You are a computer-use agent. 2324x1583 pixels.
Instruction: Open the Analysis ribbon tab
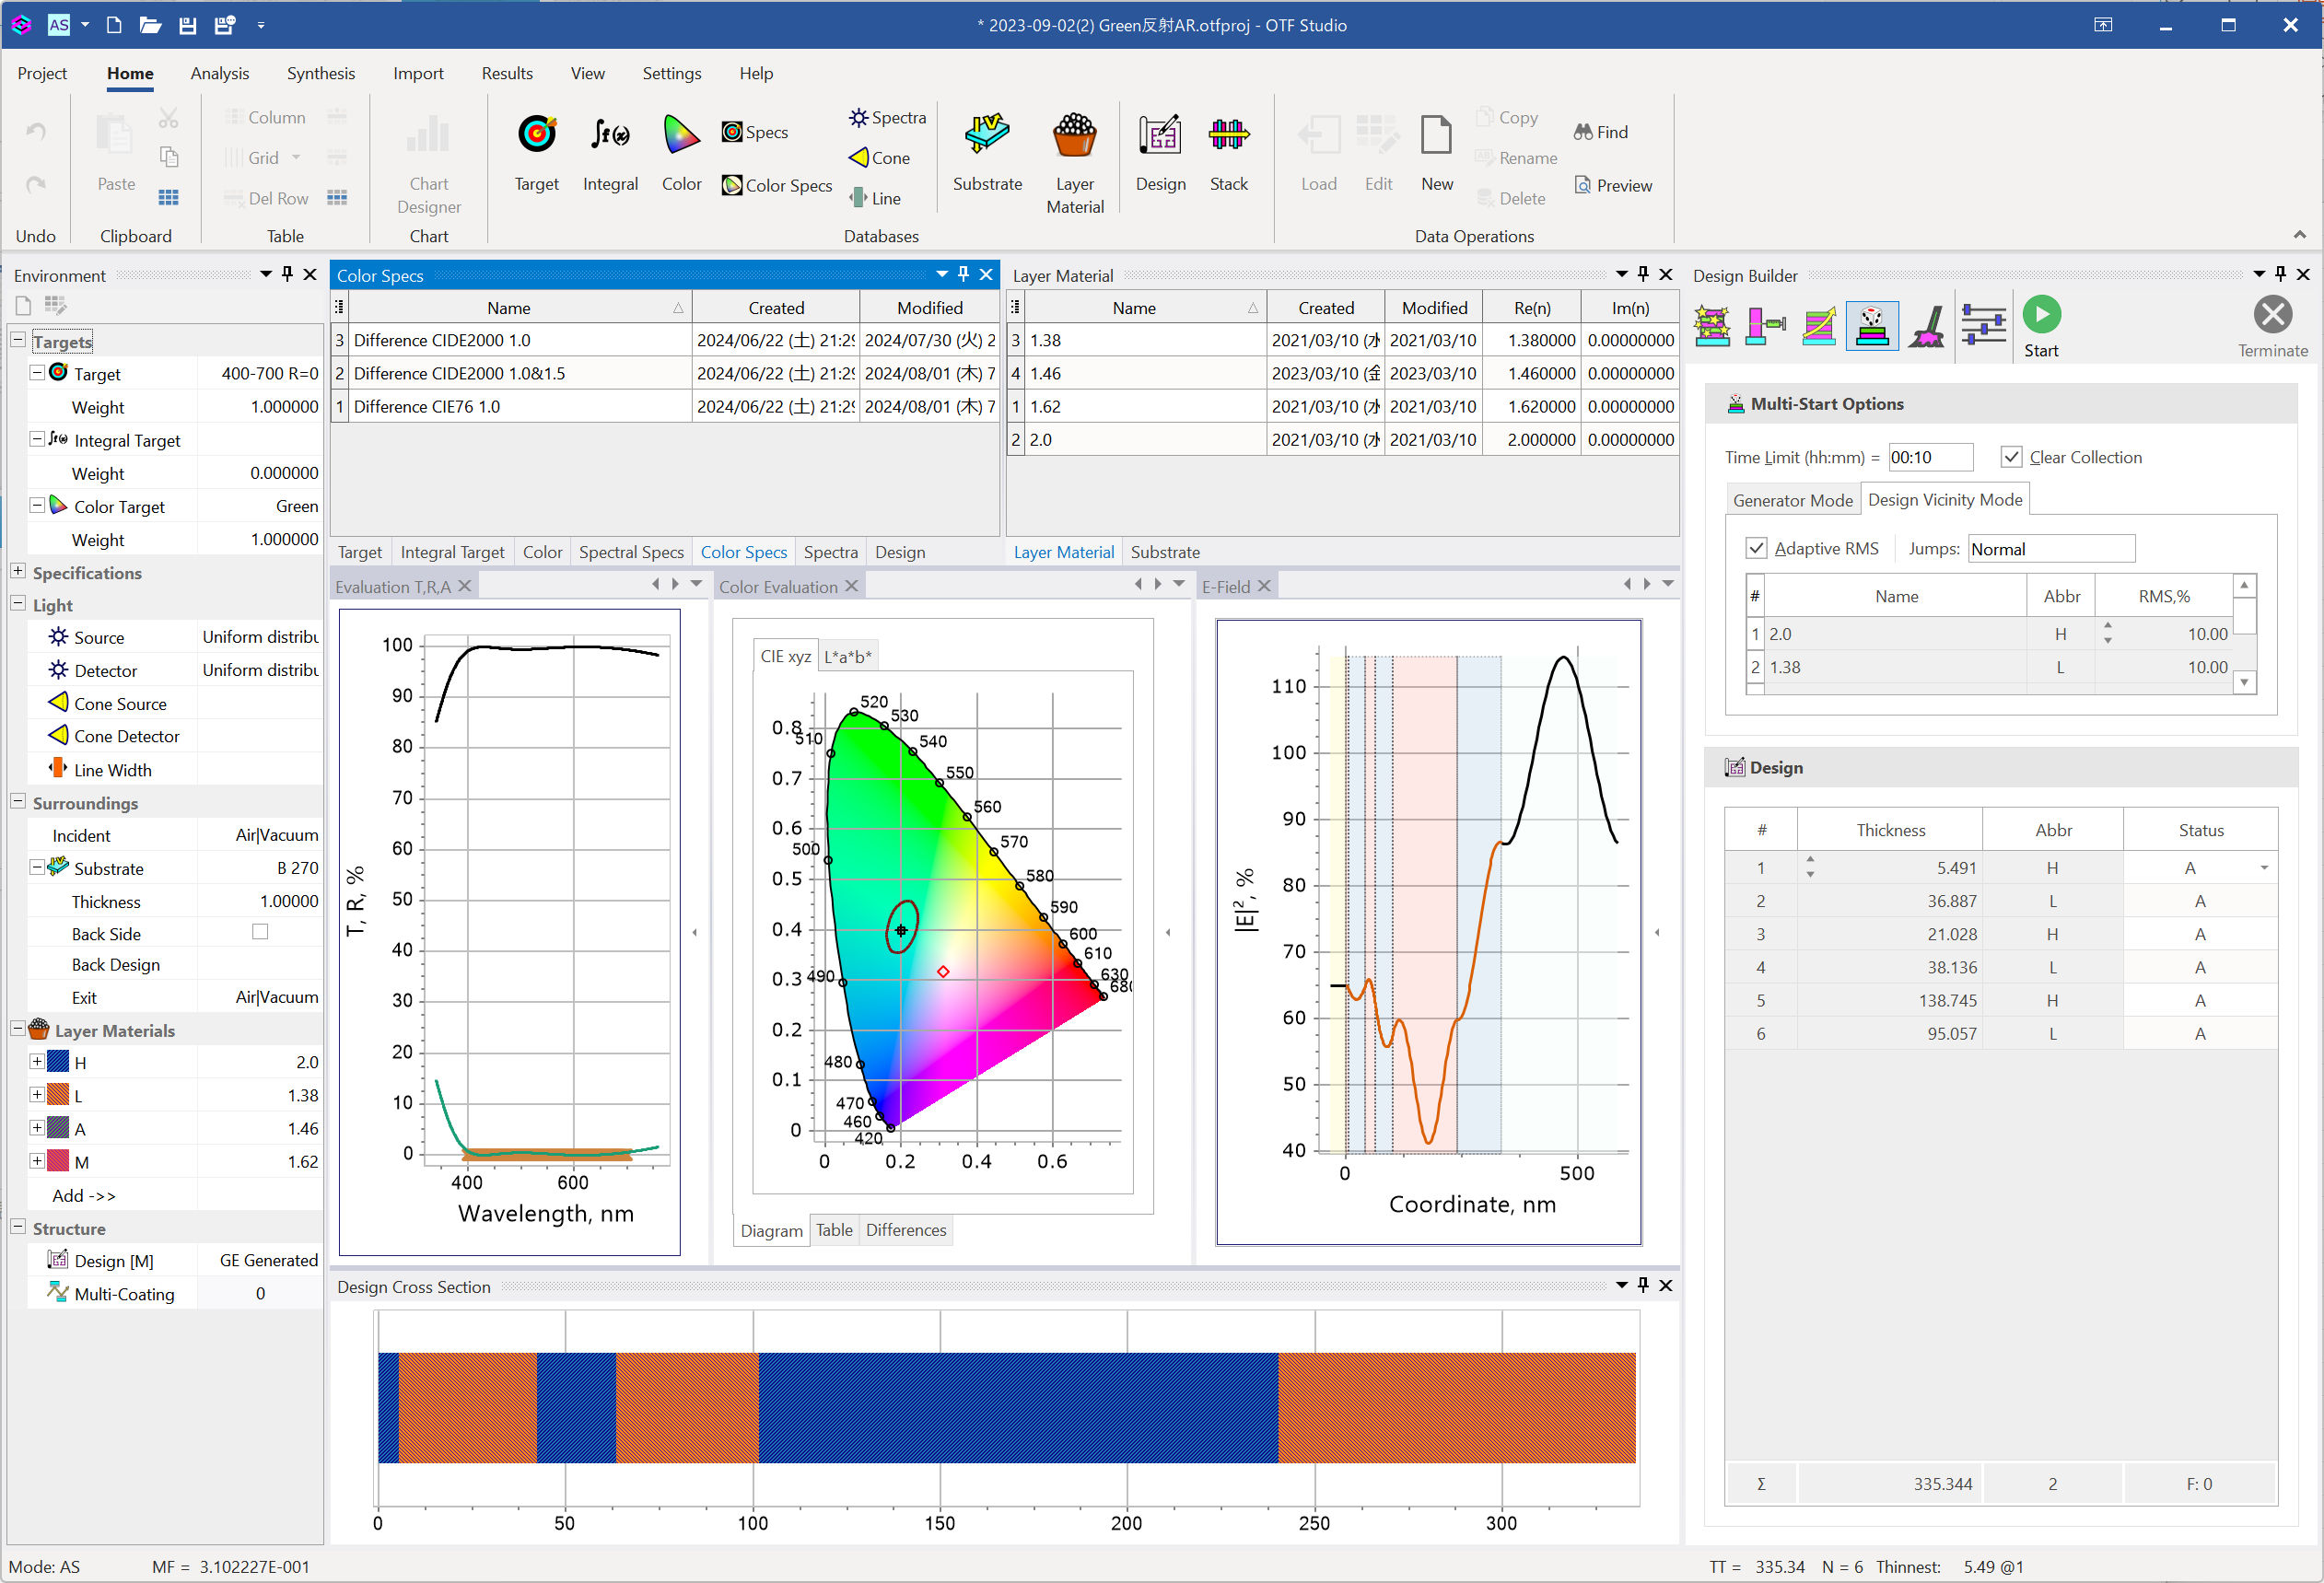pos(219,73)
